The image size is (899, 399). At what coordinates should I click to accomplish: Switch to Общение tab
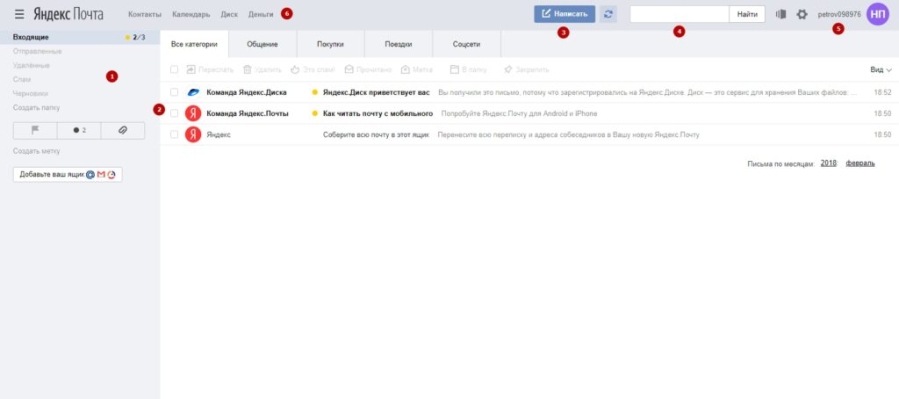[263, 44]
